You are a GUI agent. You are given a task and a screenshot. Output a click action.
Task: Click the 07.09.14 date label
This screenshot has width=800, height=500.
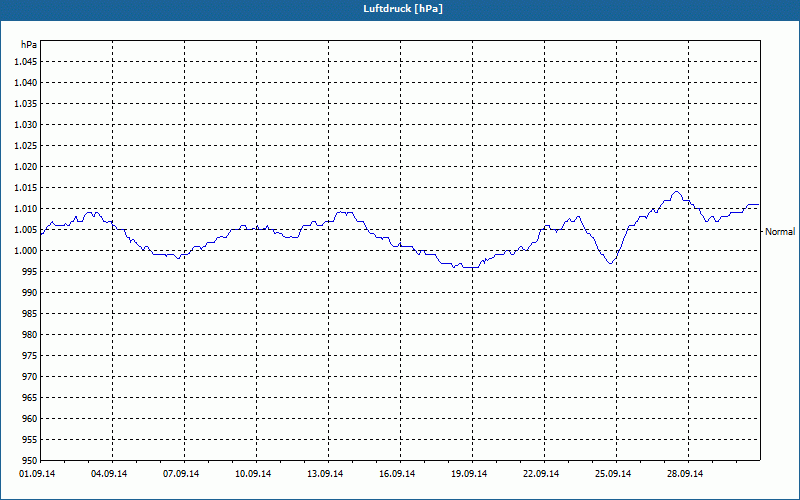point(181,474)
